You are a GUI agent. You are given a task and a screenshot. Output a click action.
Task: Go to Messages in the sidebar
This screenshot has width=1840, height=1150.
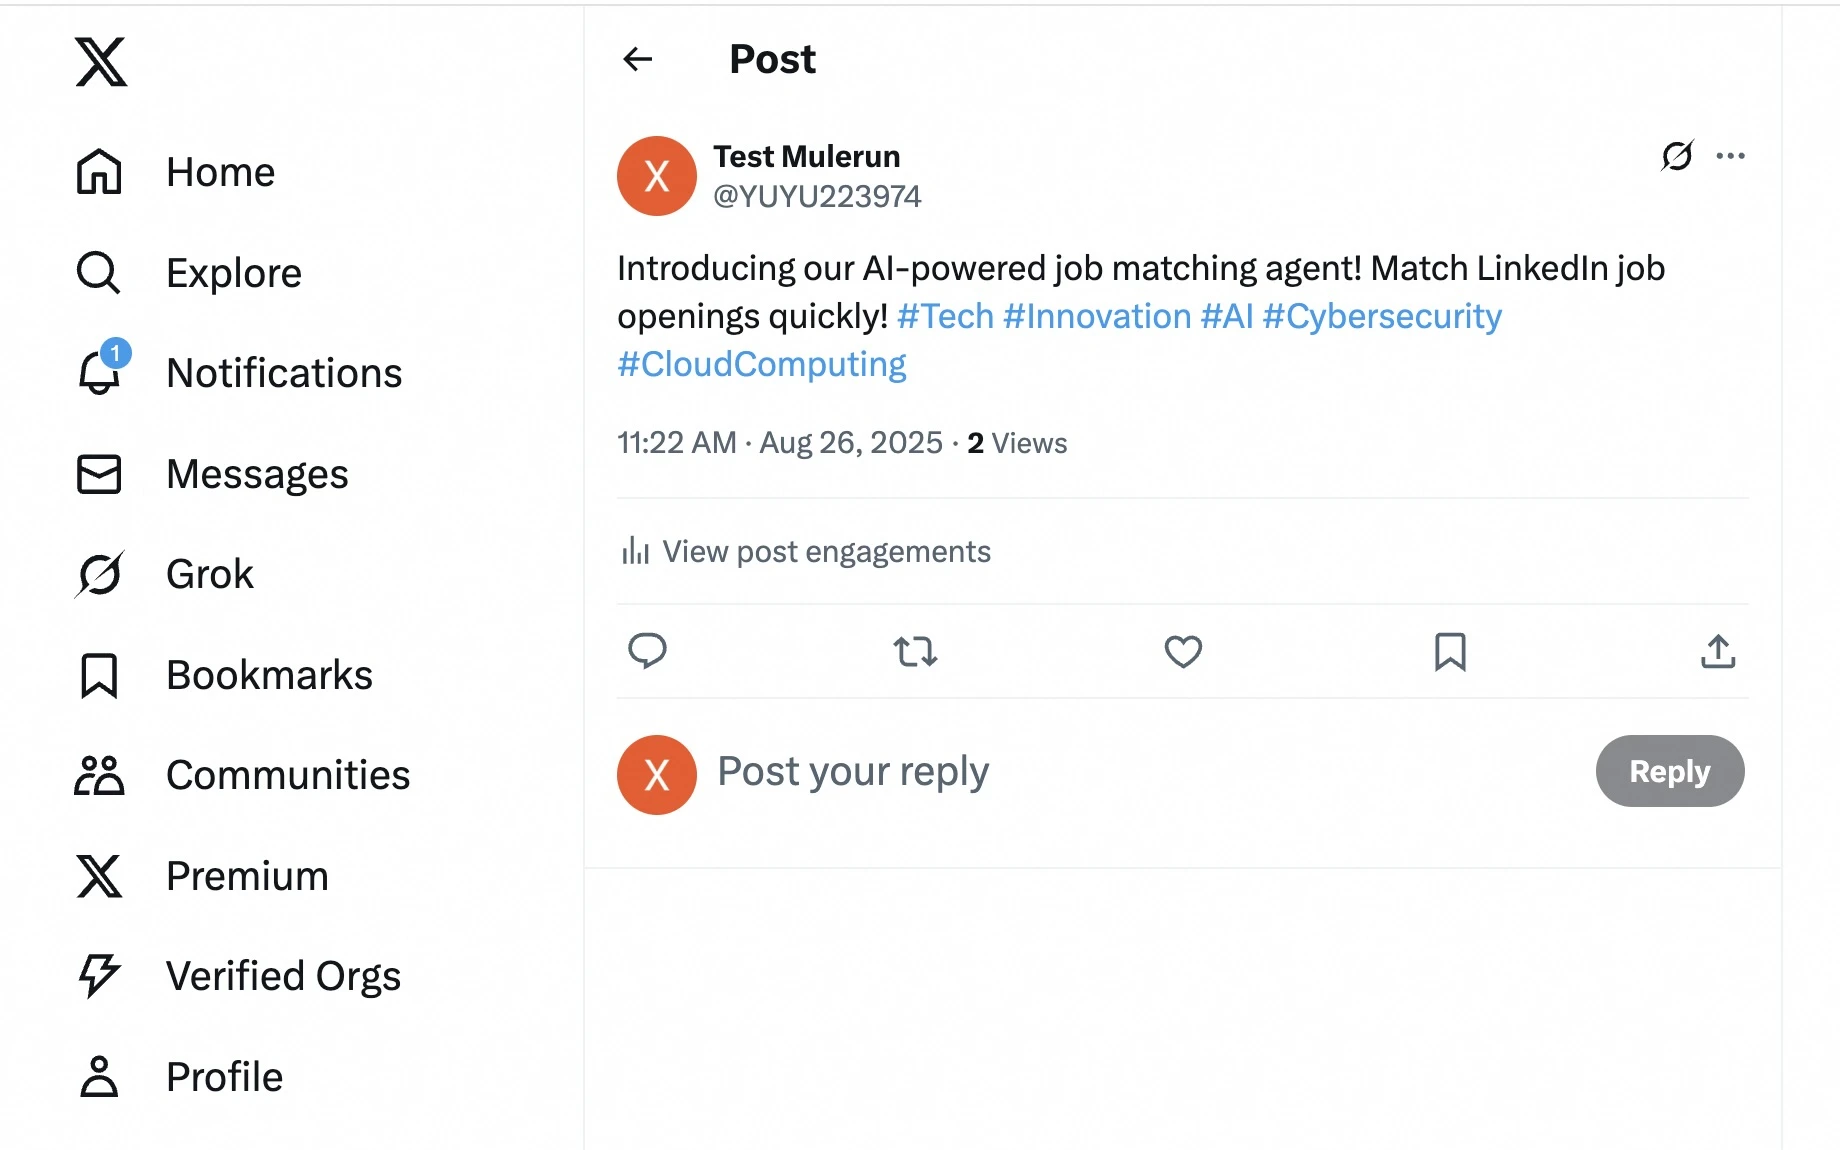coord(213,474)
